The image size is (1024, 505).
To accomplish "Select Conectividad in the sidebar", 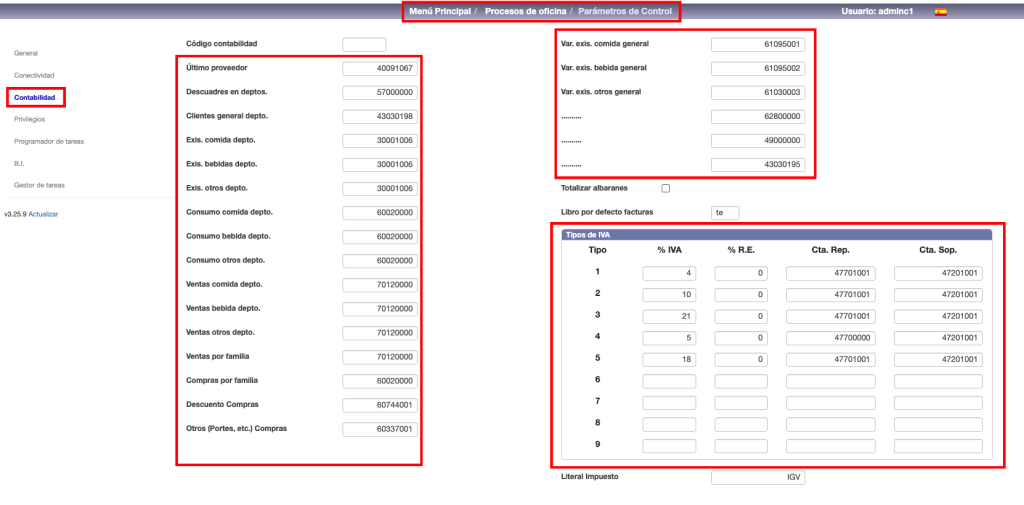I will [34, 75].
